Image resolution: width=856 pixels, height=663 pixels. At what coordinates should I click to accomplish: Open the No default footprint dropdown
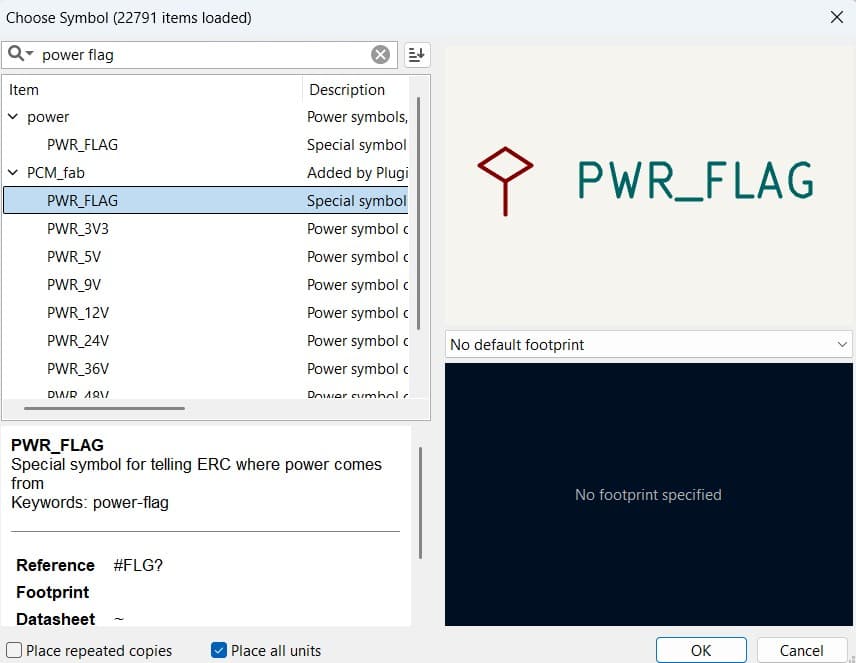click(x=649, y=345)
